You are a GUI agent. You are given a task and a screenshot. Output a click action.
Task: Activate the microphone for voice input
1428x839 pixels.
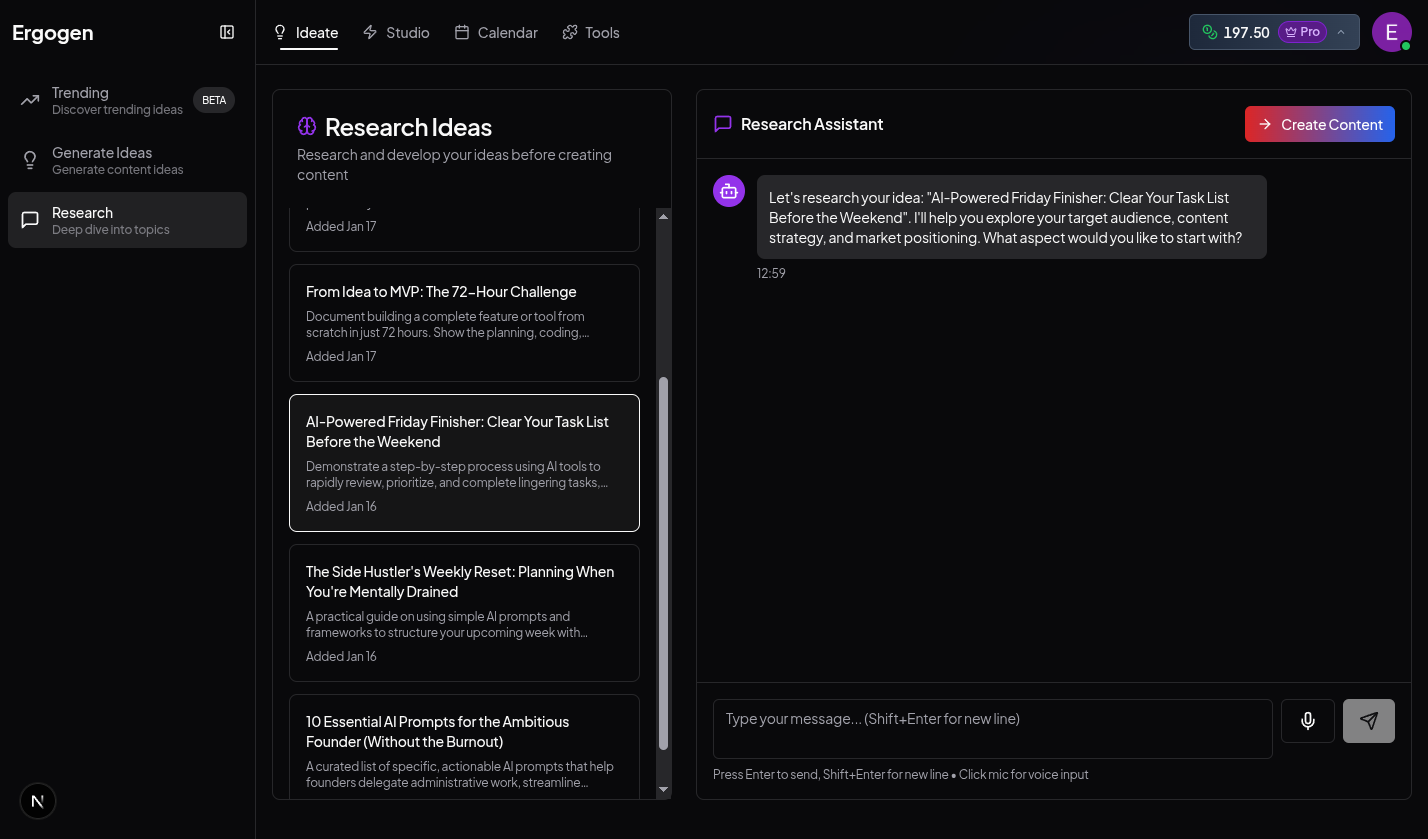(1307, 720)
